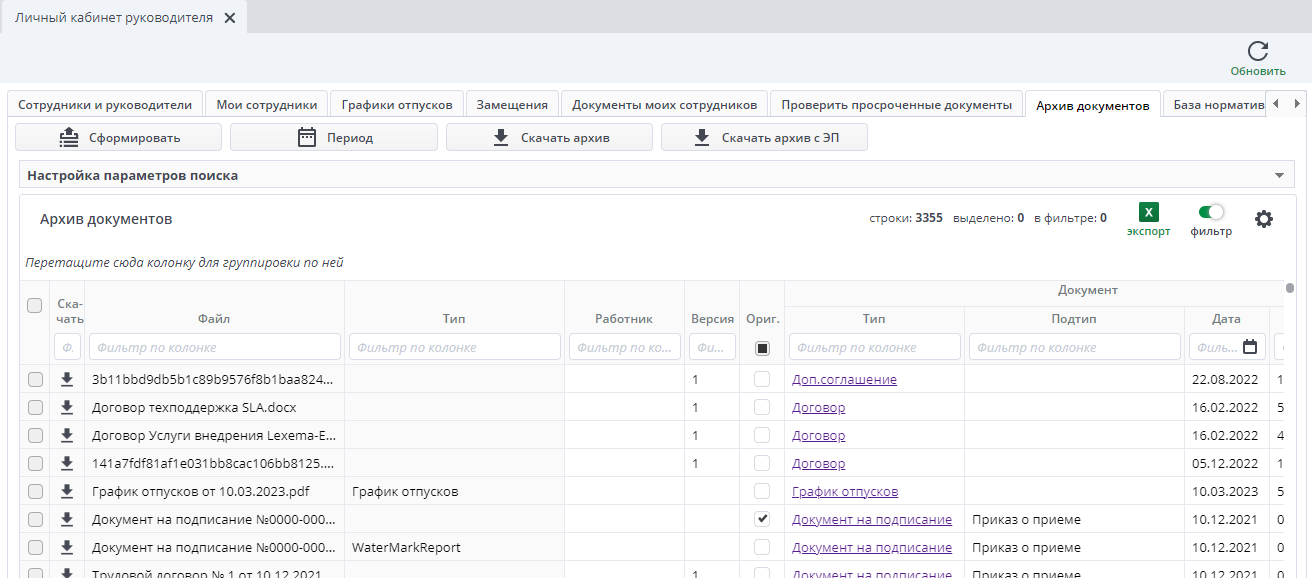
Task: Click the Обновить refresh icon
Action: pos(1258,51)
